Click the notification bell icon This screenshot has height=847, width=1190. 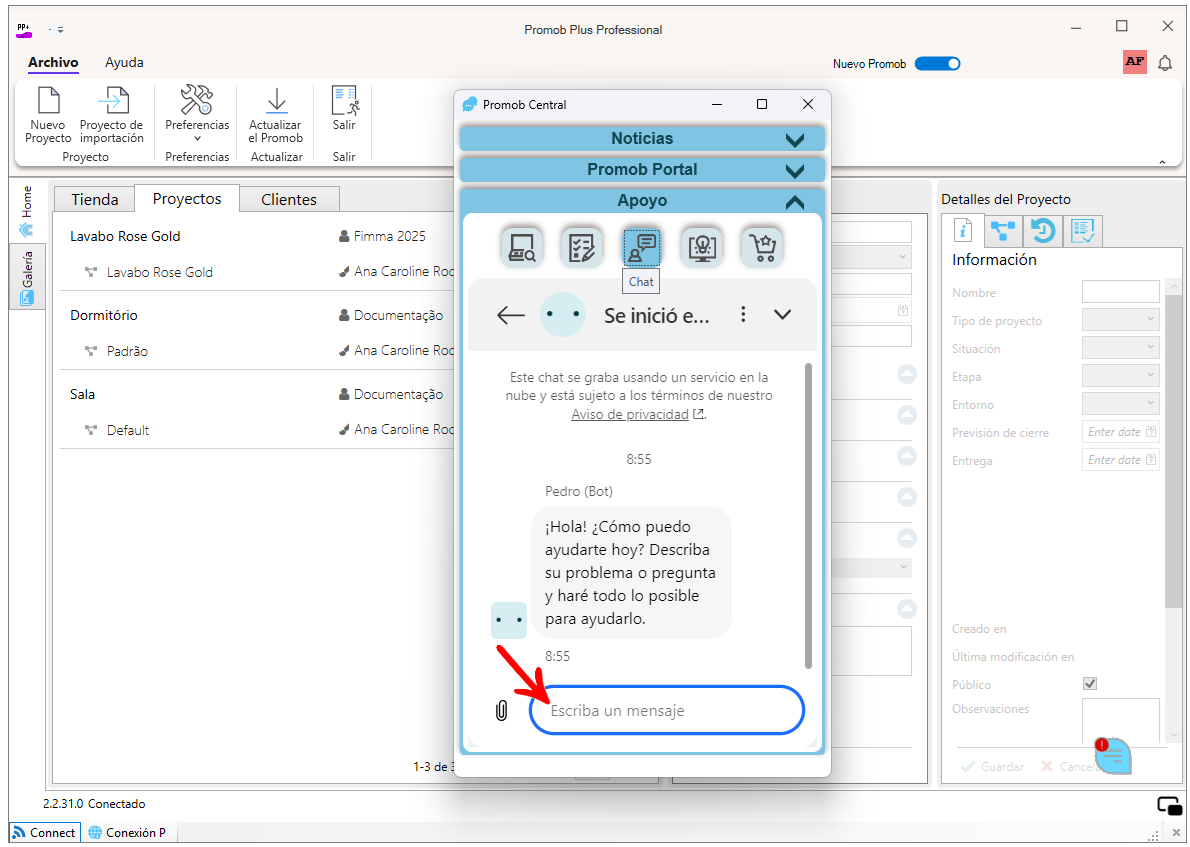click(1165, 63)
